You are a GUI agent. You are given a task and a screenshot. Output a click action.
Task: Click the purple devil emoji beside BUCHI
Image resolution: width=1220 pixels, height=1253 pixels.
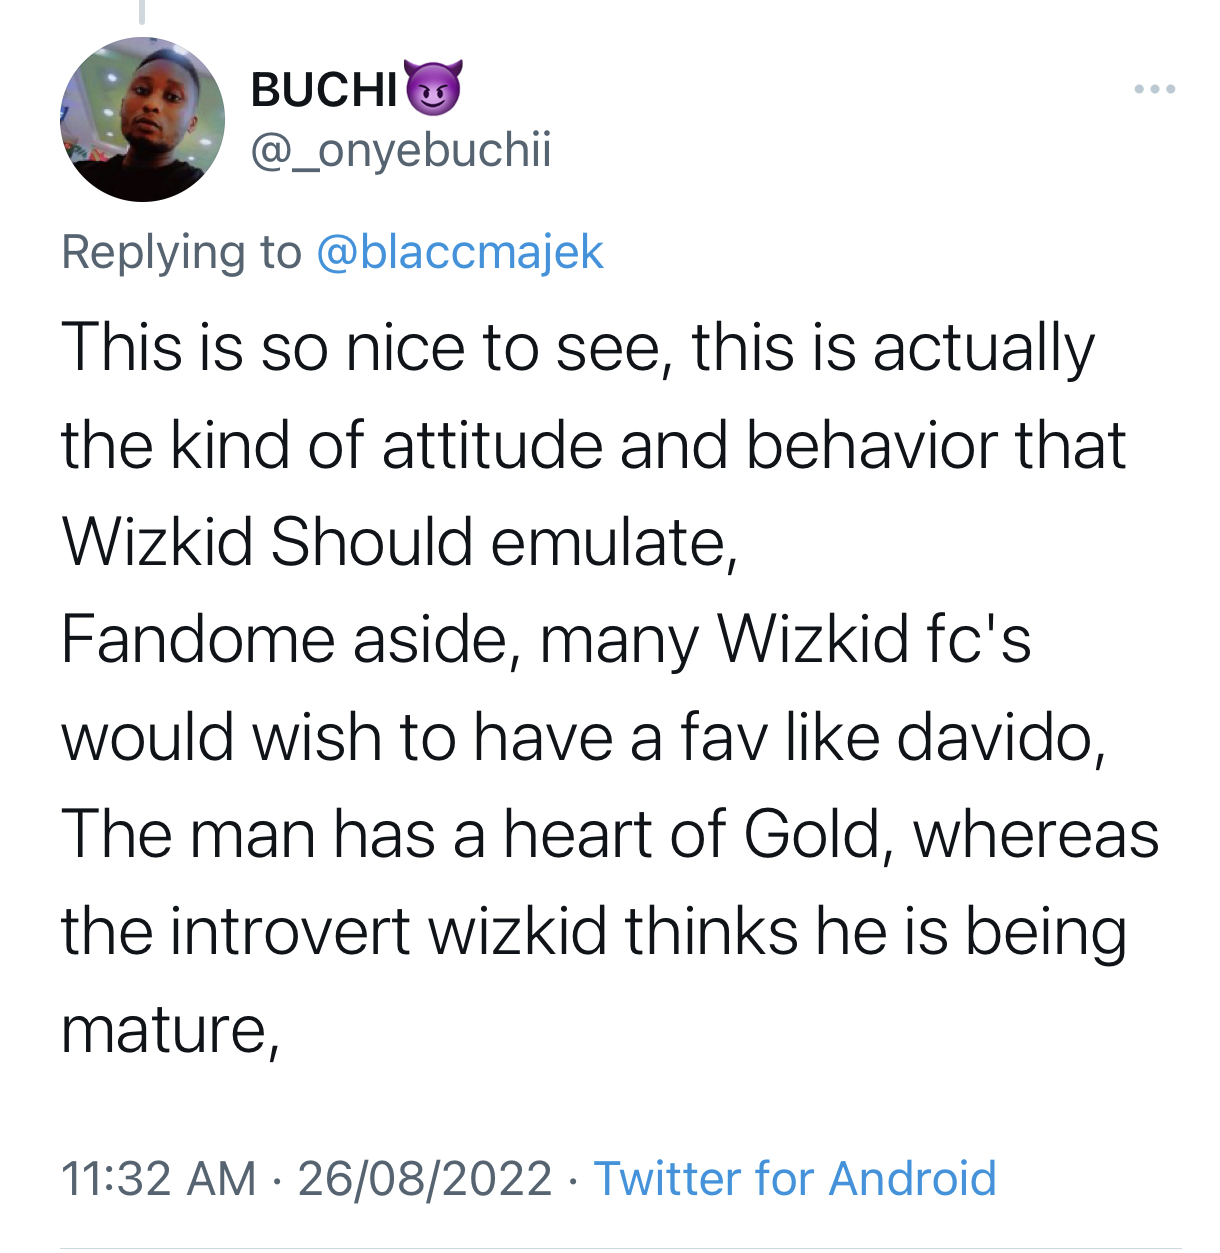click(x=432, y=87)
